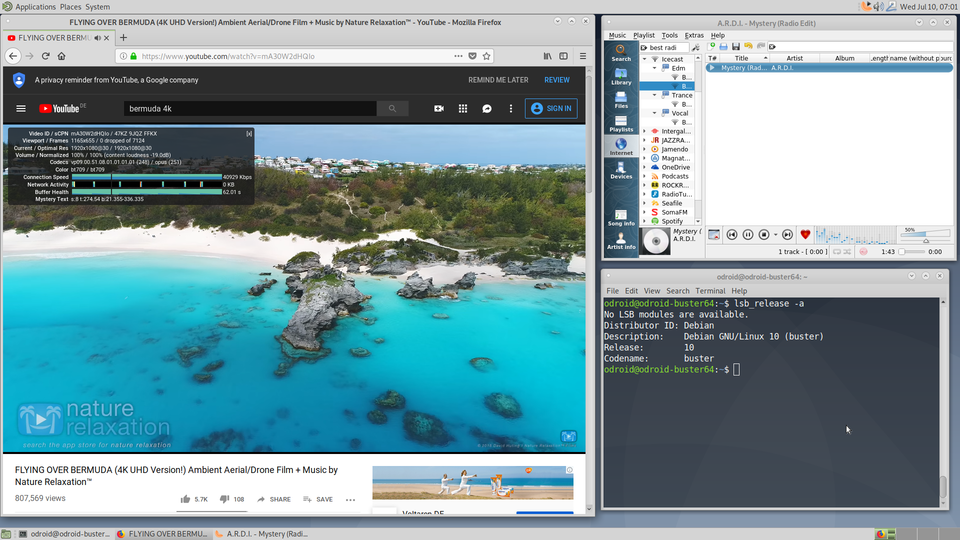Reload the page in Firefox
The height and width of the screenshot is (540, 960).
click(x=45, y=56)
